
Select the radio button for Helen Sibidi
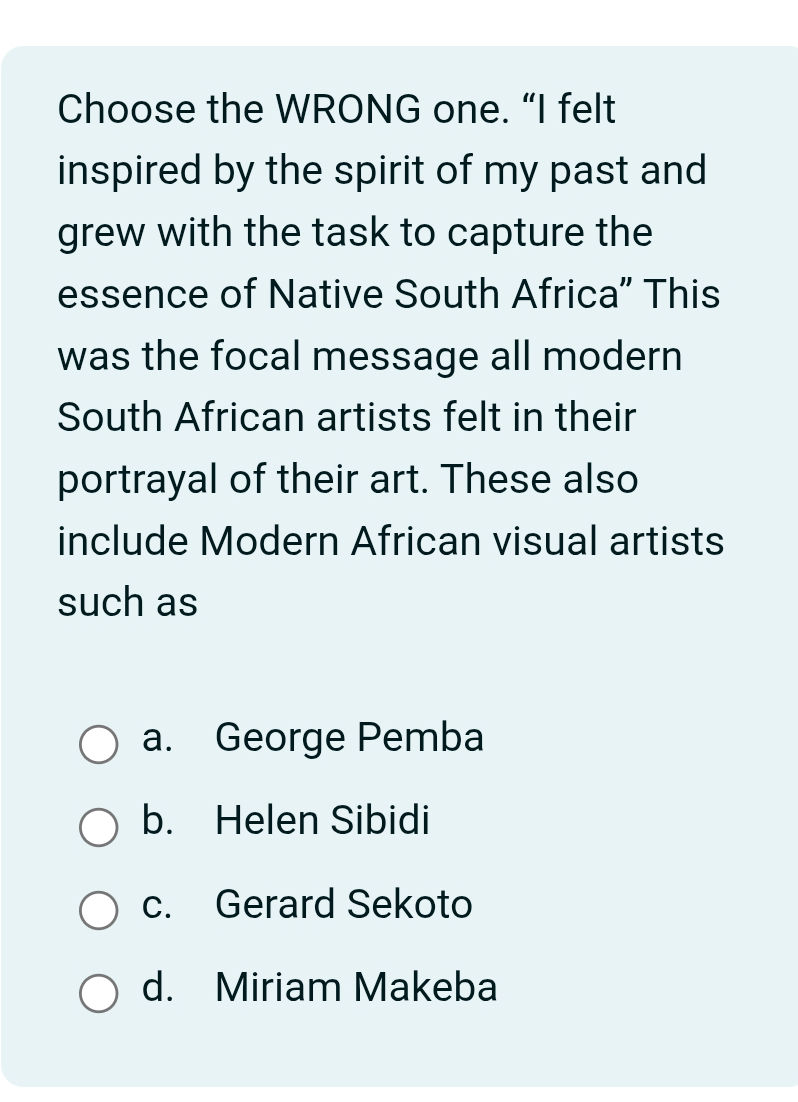(98, 827)
